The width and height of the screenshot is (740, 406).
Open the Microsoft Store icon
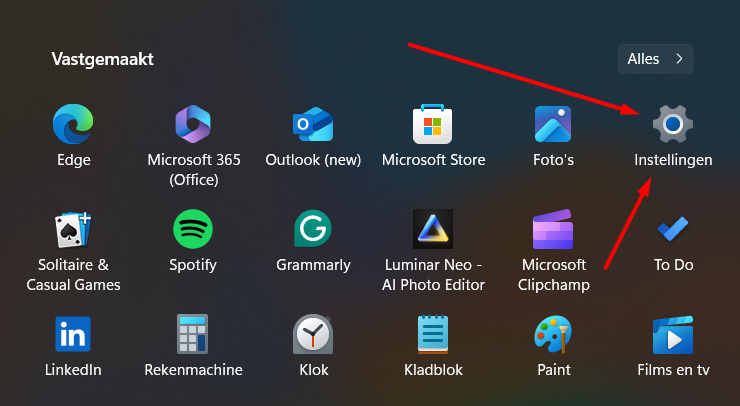coord(433,124)
